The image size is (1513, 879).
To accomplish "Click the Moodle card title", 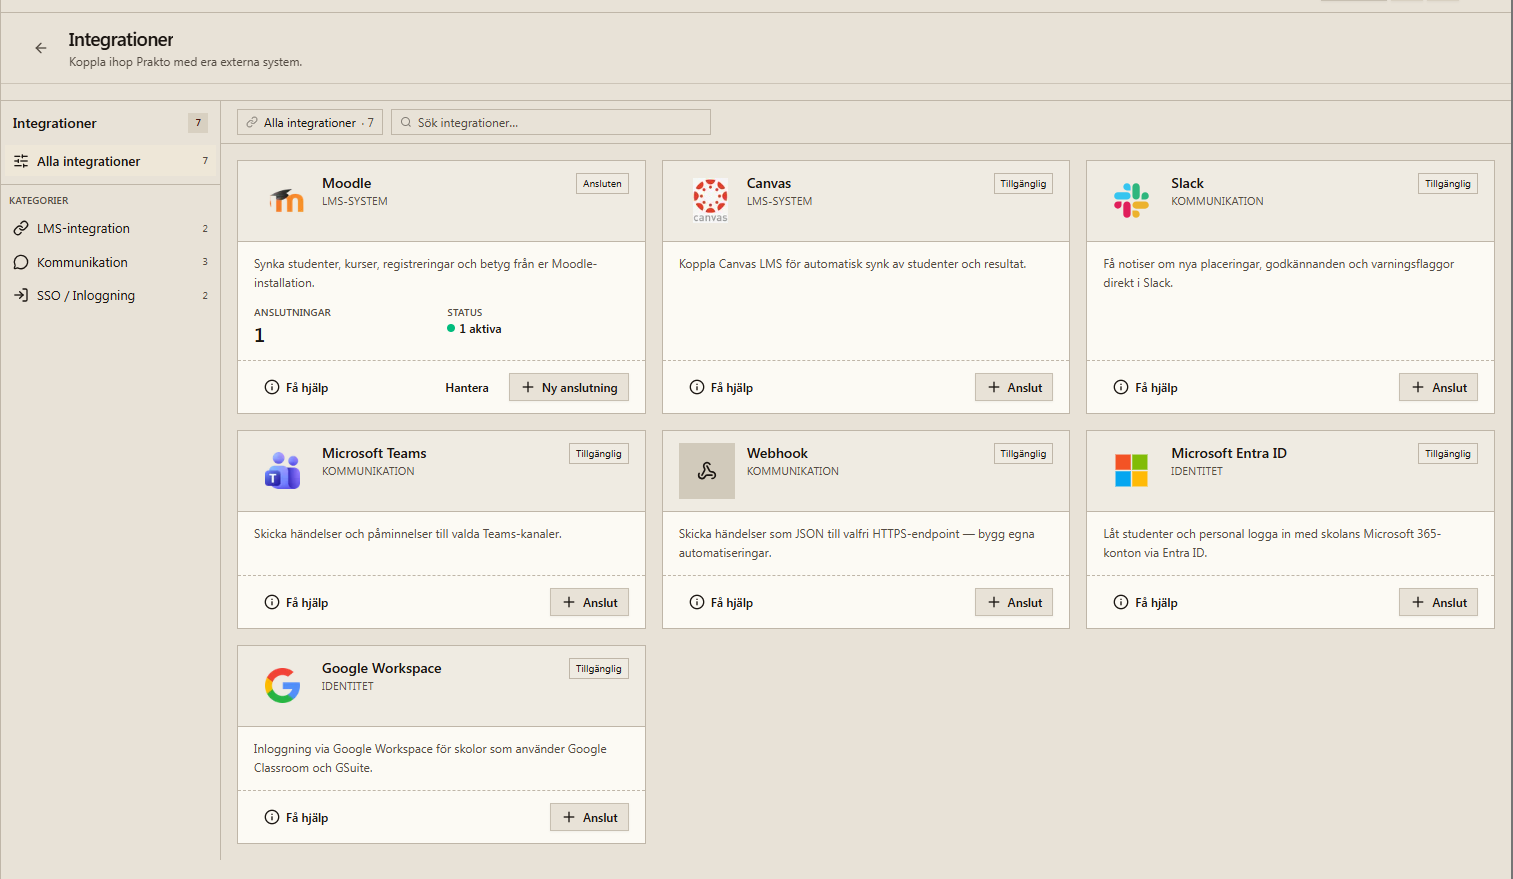I will pos(347,183).
